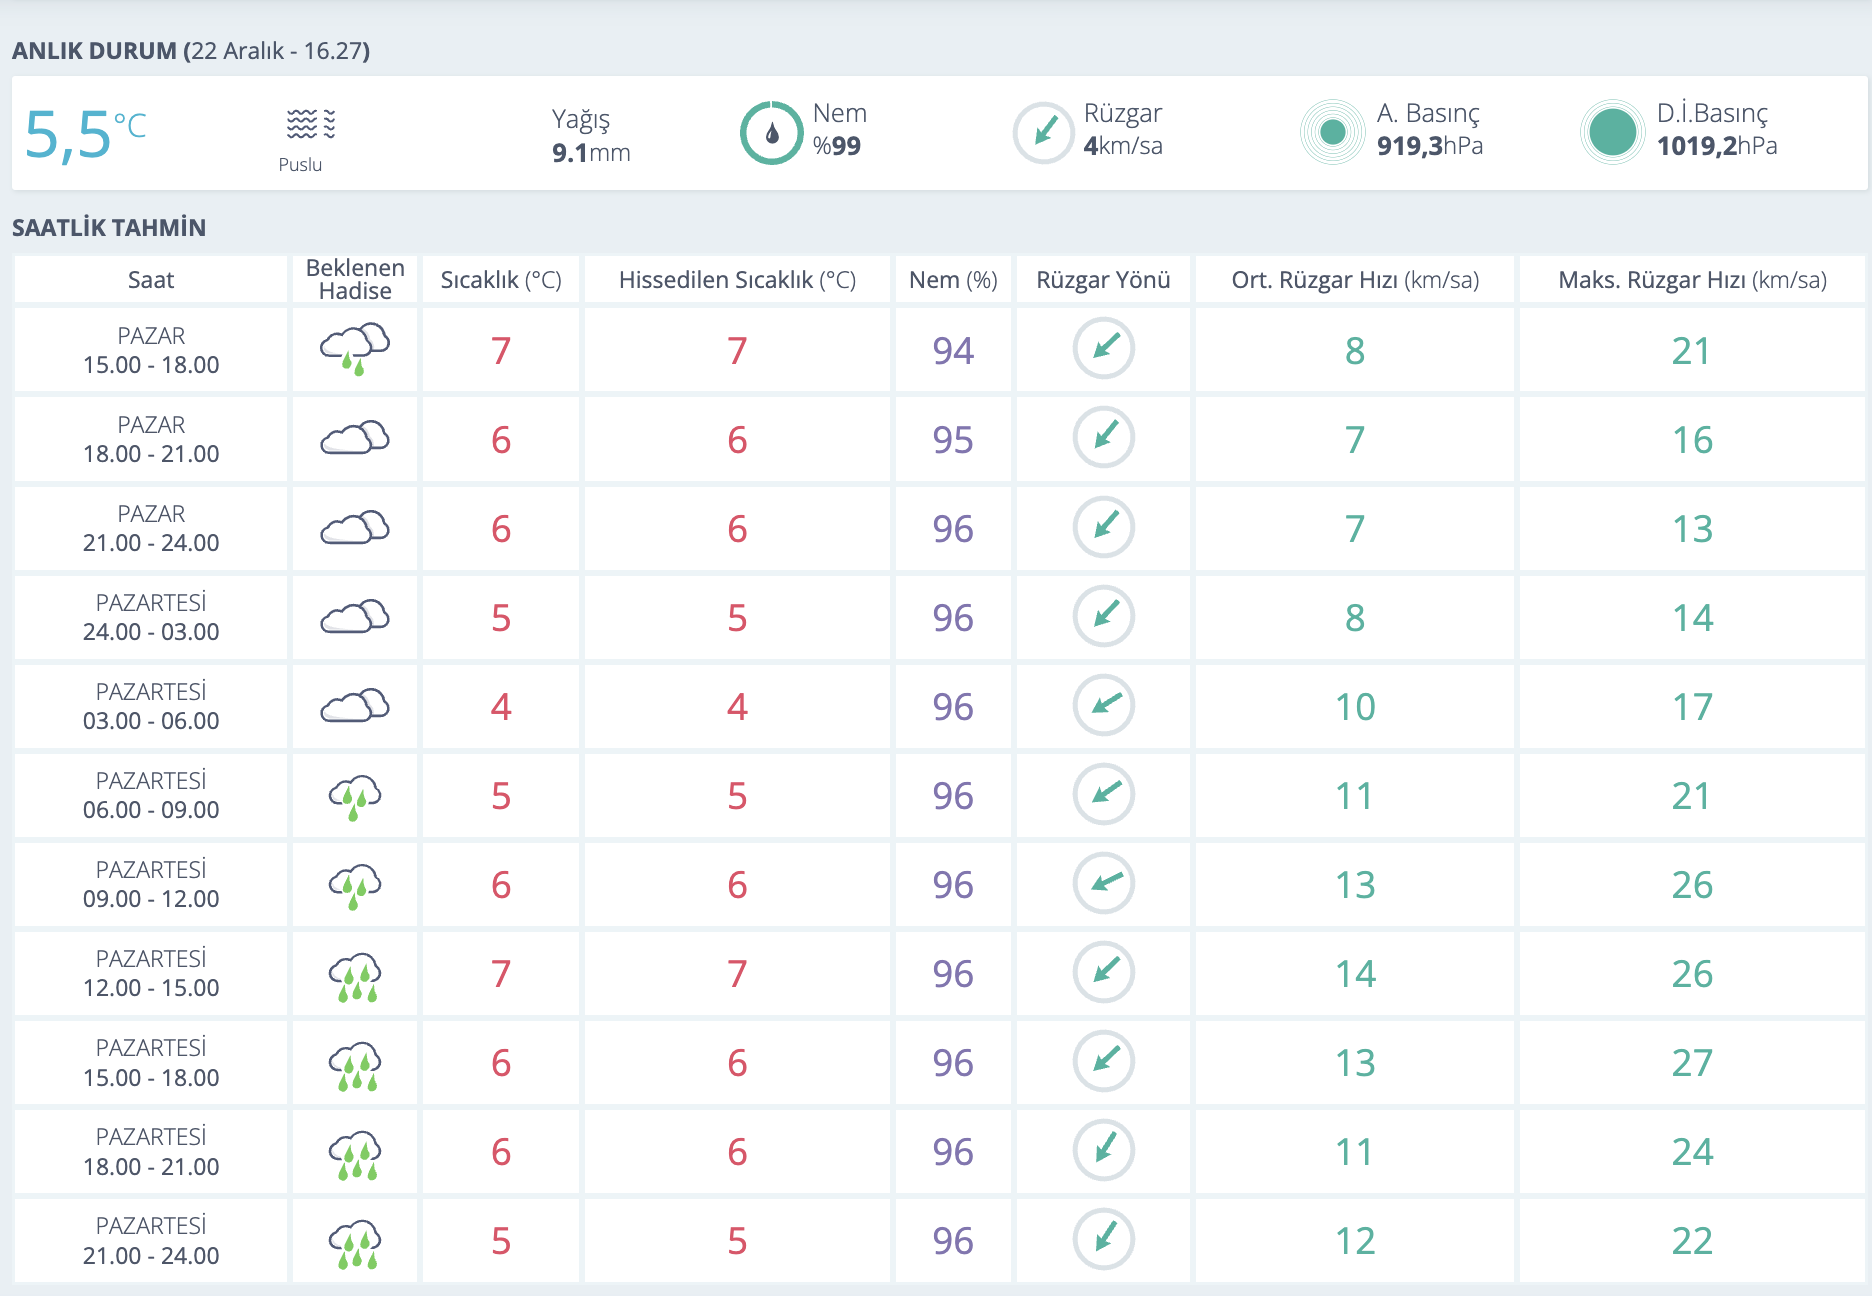This screenshot has height=1296, width=1872.
Task: Click the Nem humidity droplet gauge icon
Action: [771, 133]
